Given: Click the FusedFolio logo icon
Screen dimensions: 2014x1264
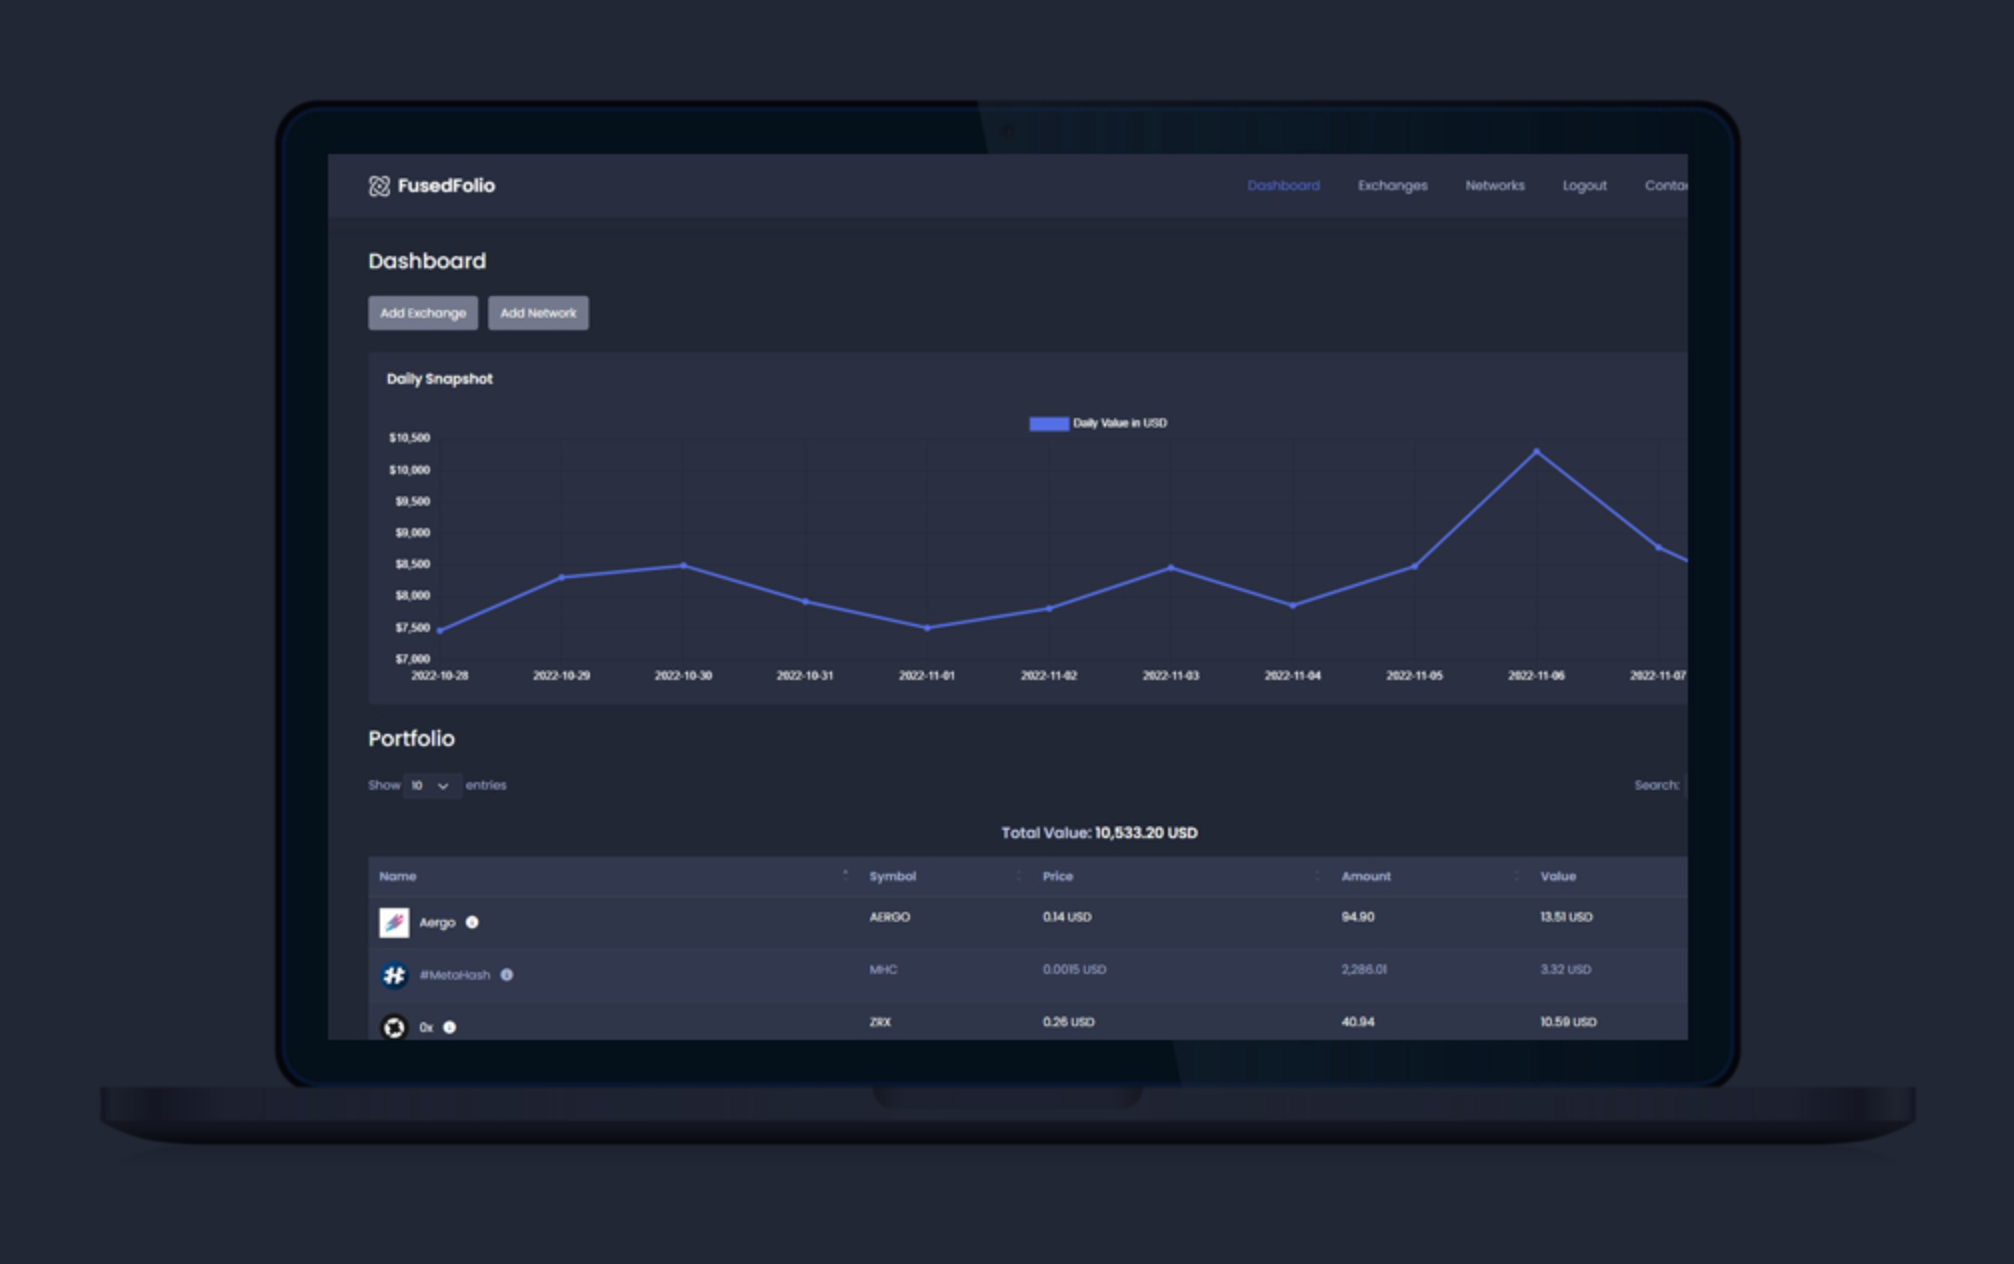Looking at the screenshot, I should click(x=379, y=186).
